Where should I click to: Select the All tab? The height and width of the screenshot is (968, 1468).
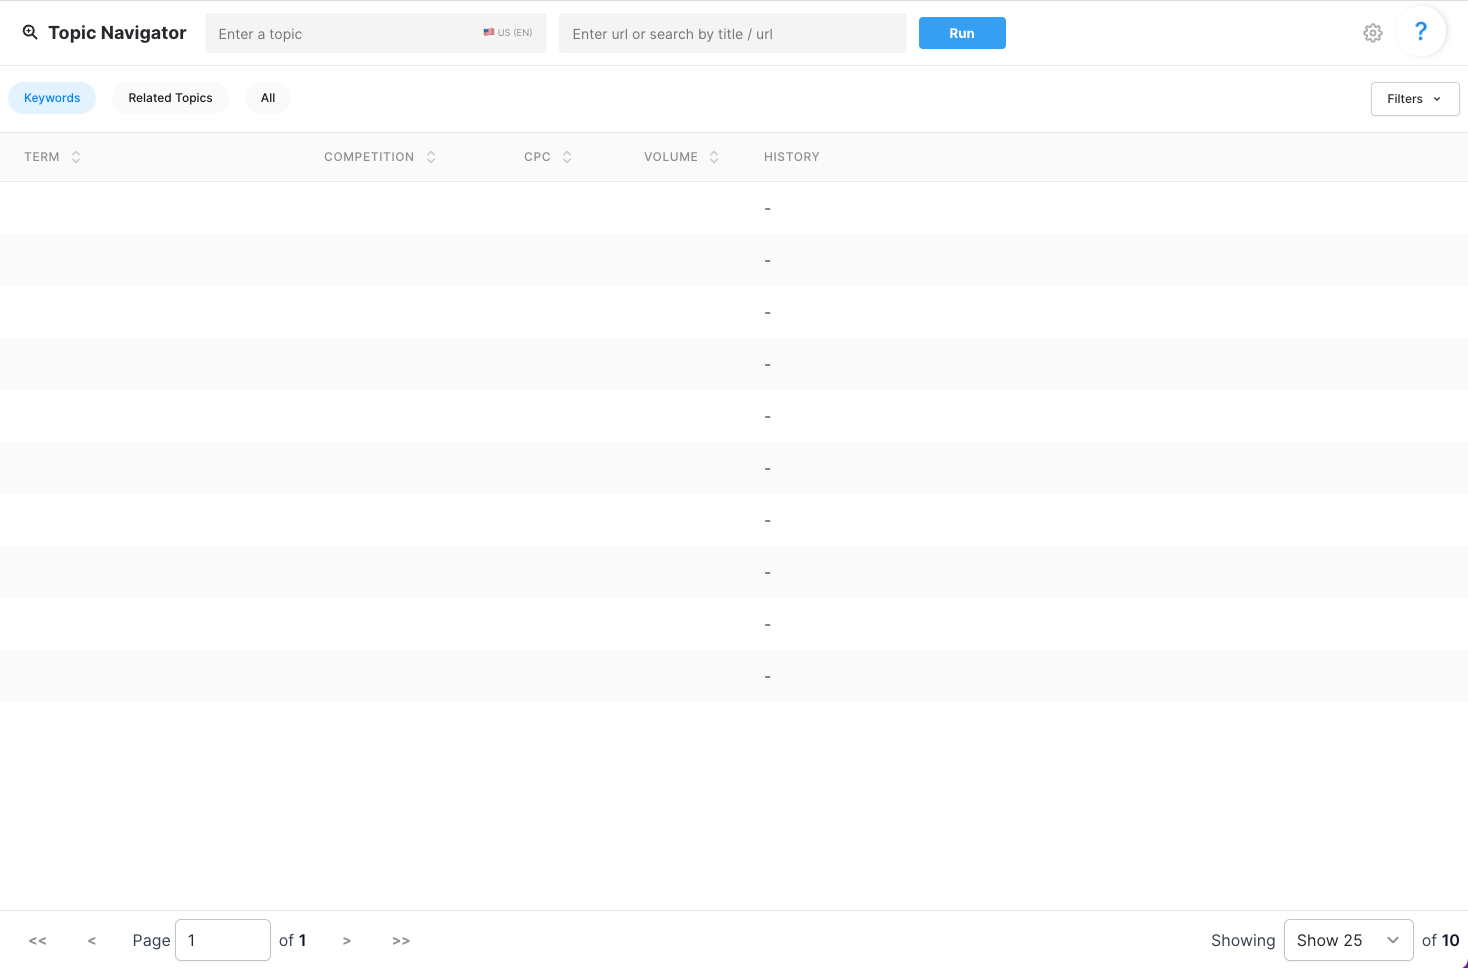coord(268,98)
